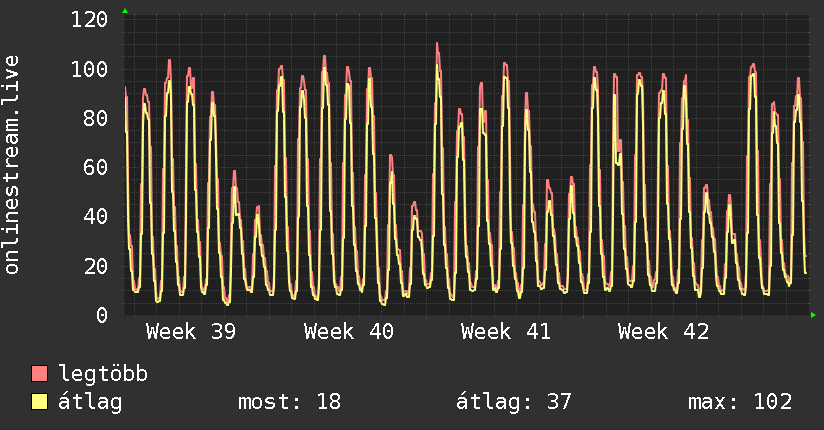Screen dimensions: 824x430
Task: Select the legtöbb legend label
Action: pyautogui.click(x=103, y=374)
